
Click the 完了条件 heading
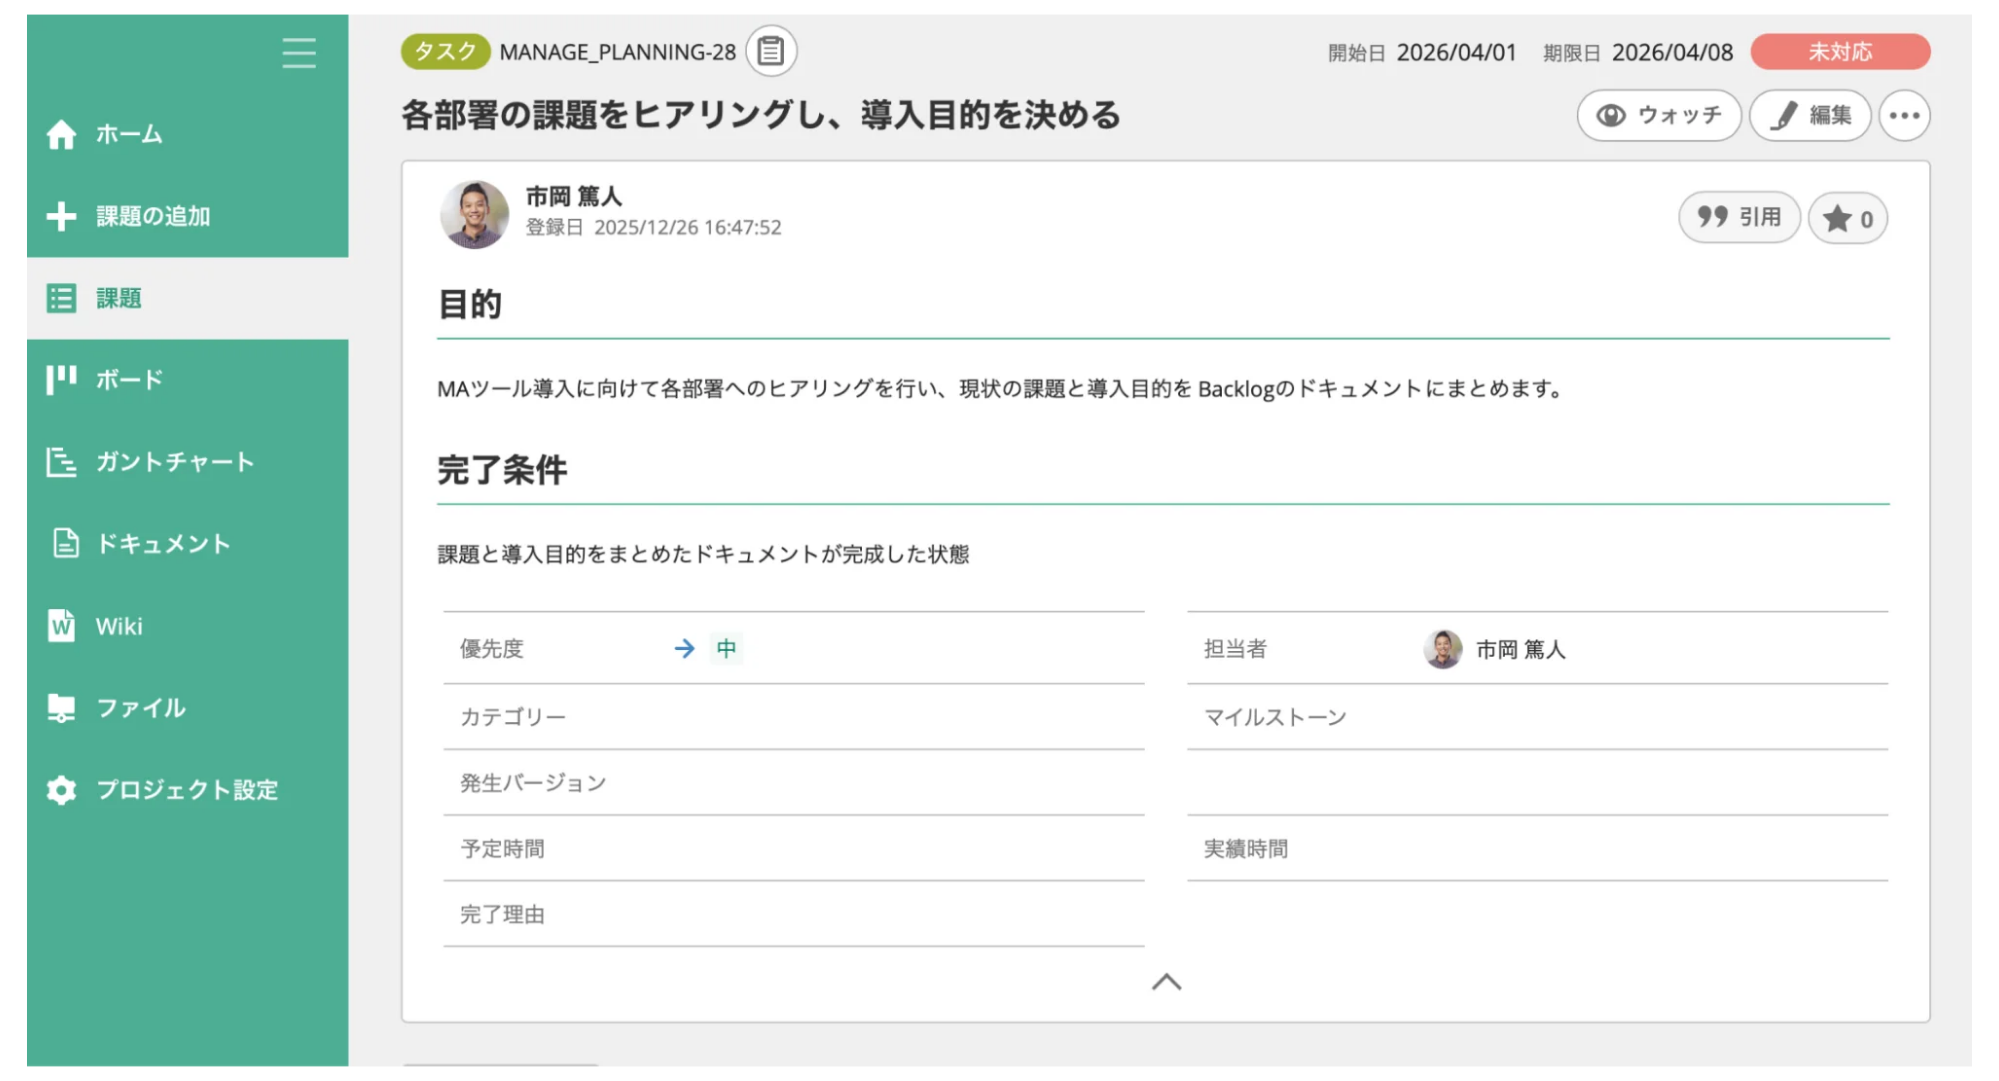[x=502, y=469]
